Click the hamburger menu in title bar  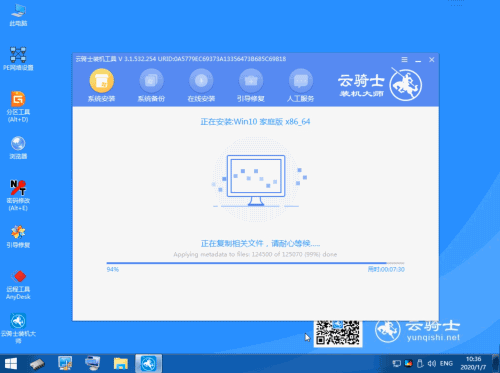coord(404,60)
